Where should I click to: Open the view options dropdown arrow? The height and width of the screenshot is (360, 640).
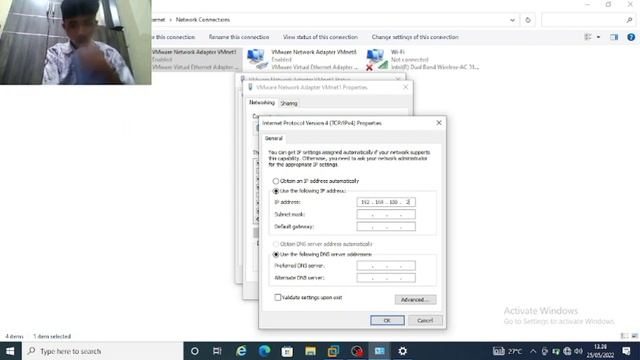click(x=598, y=37)
